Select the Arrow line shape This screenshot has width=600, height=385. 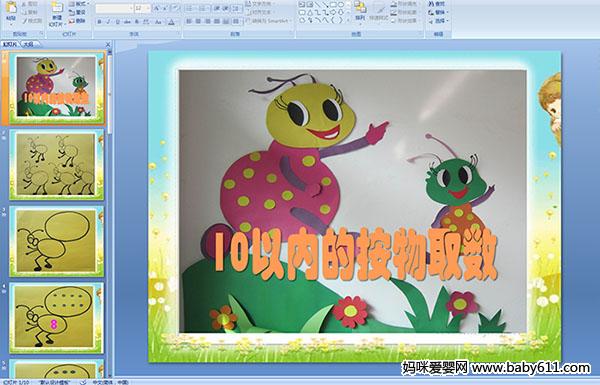click(x=325, y=5)
